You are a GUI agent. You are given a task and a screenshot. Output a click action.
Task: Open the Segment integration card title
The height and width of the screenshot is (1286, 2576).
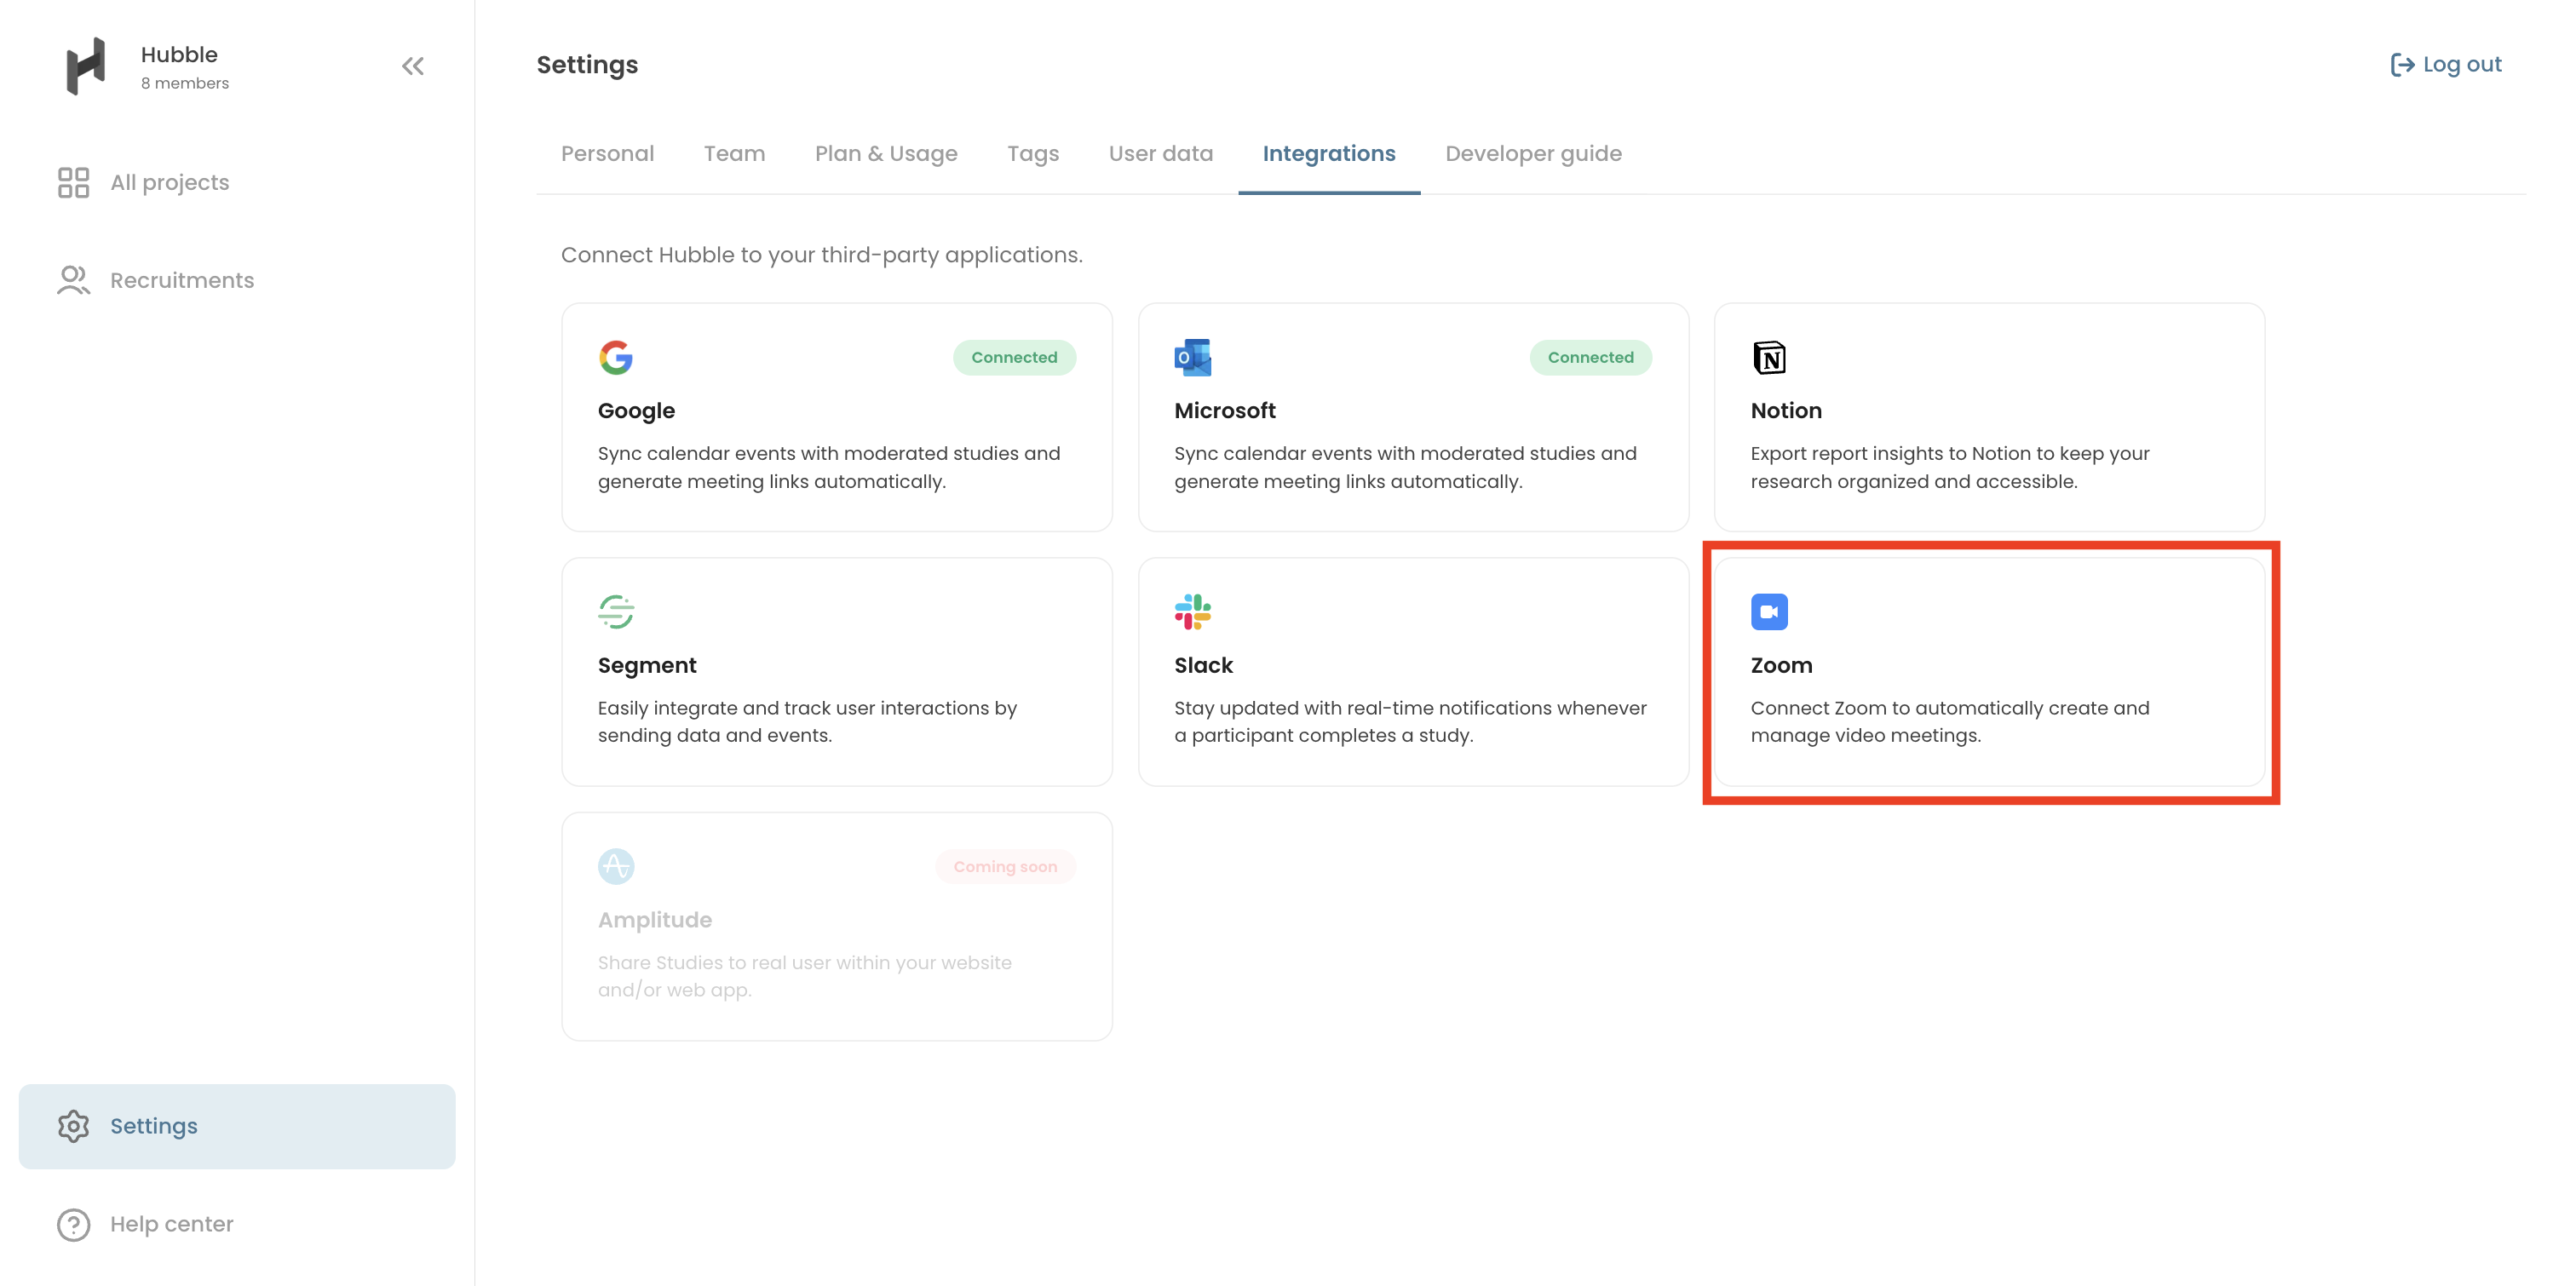click(647, 665)
